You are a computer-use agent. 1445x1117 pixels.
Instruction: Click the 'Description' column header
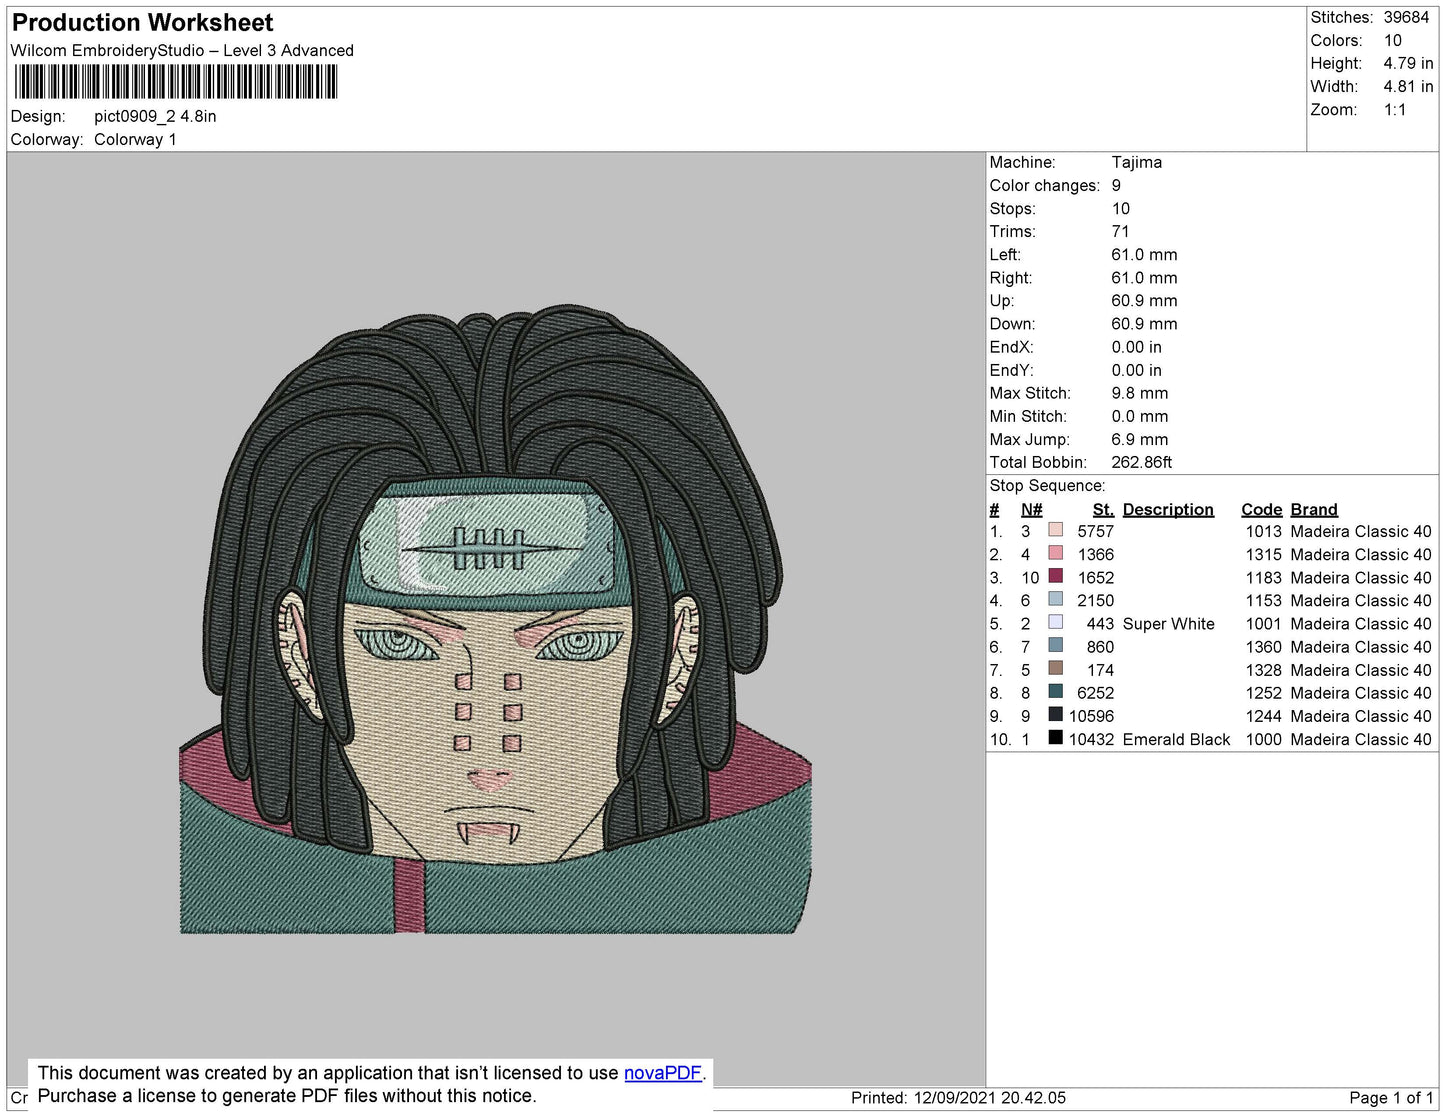tap(1168, 509)
